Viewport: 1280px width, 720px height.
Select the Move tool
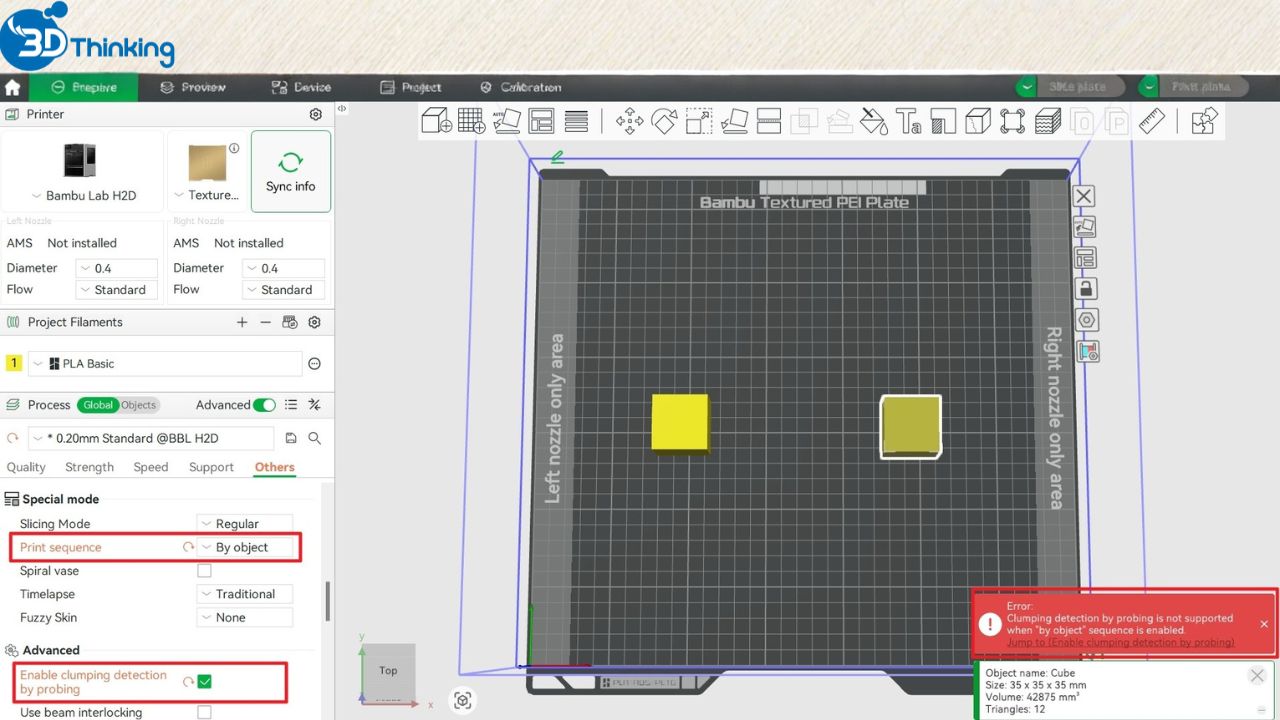(x=630, y=122)
